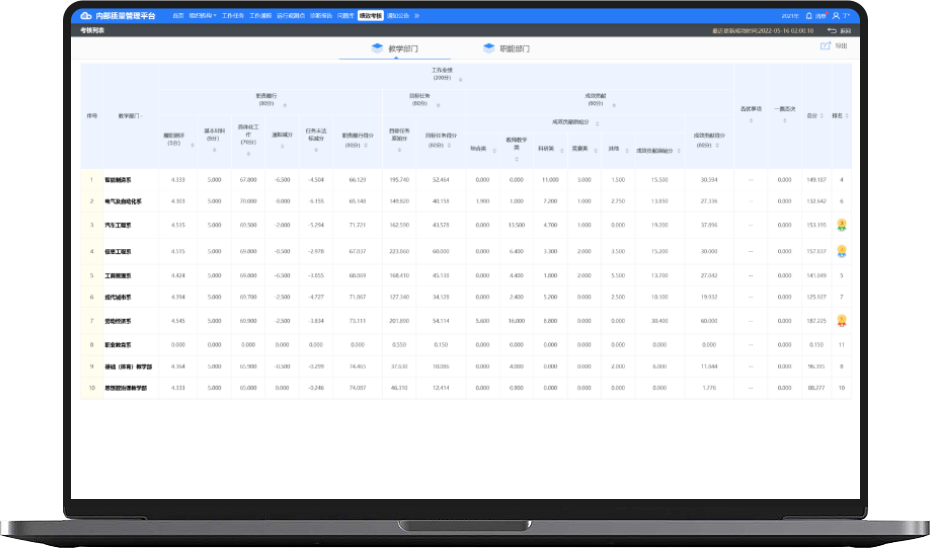Viewport: 930px width, 548px height.
Task: Sort by 总分 using its sort icon
Action: coord(824,115)
